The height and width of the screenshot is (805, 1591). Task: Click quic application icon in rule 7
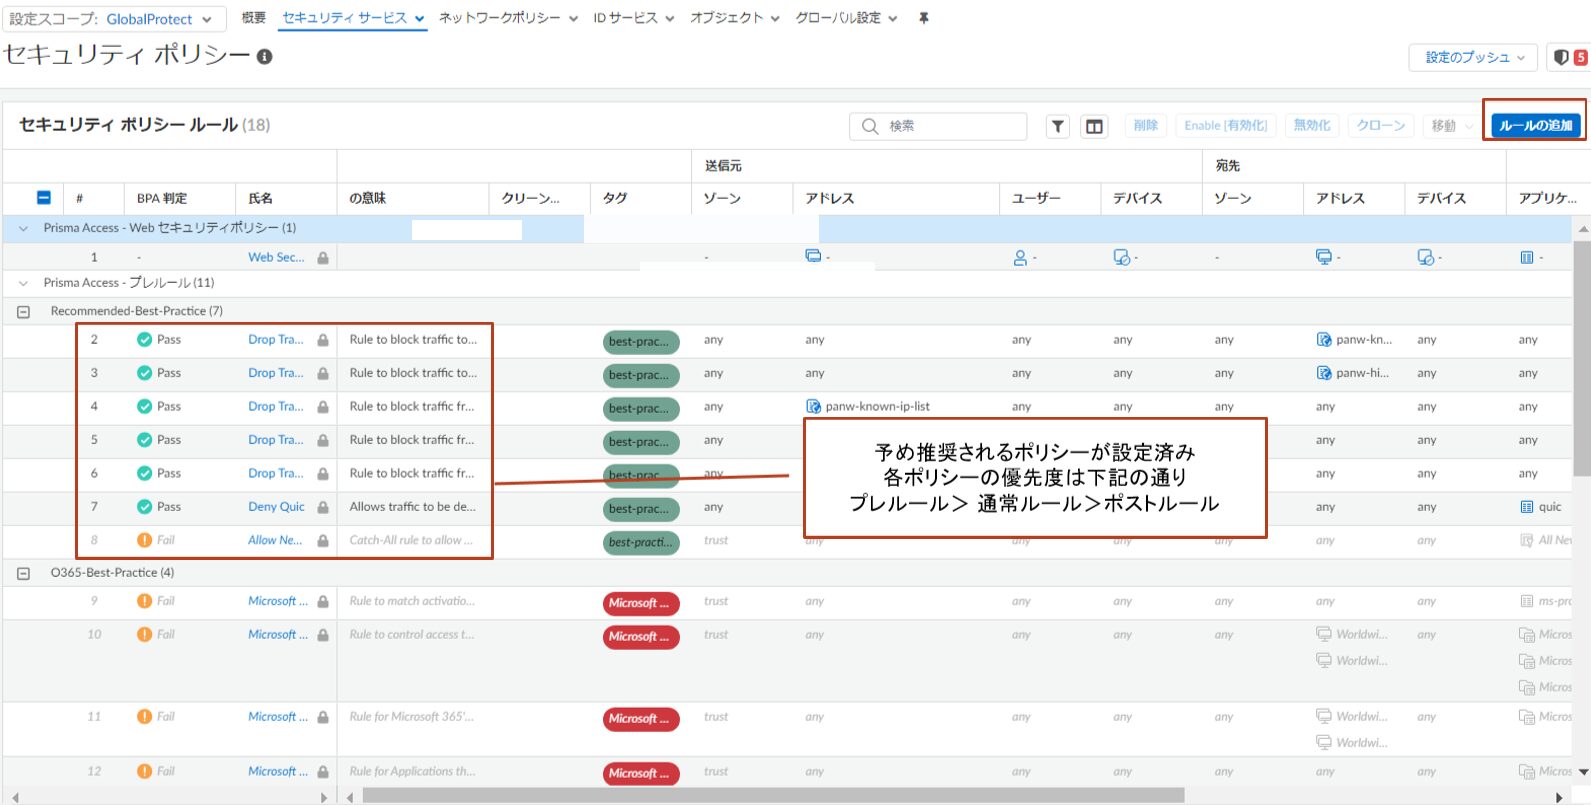tap(1527, 507)
